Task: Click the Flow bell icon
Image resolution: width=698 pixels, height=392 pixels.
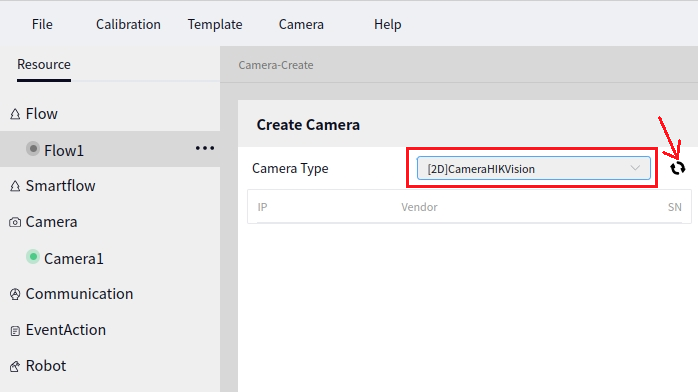Action: tap(15, 114)
